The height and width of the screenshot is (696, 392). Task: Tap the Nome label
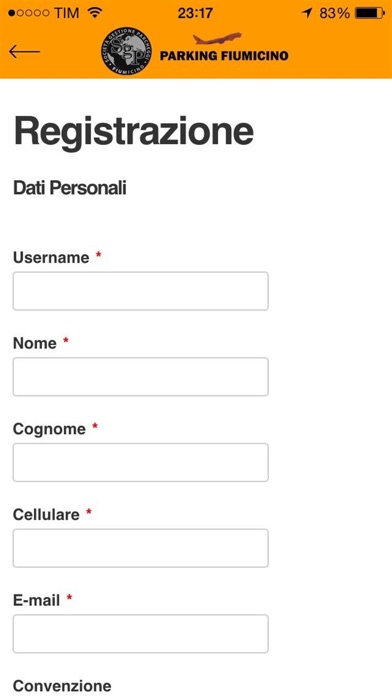coord(35,343)
